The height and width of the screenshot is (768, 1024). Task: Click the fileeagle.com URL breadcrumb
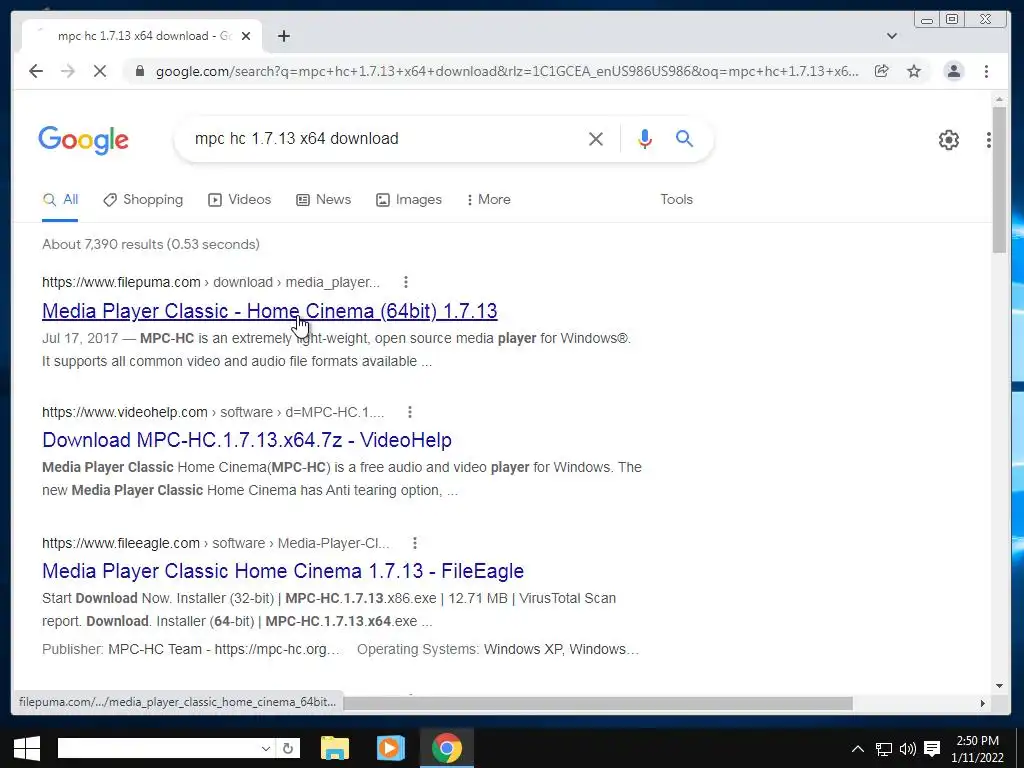216,543
